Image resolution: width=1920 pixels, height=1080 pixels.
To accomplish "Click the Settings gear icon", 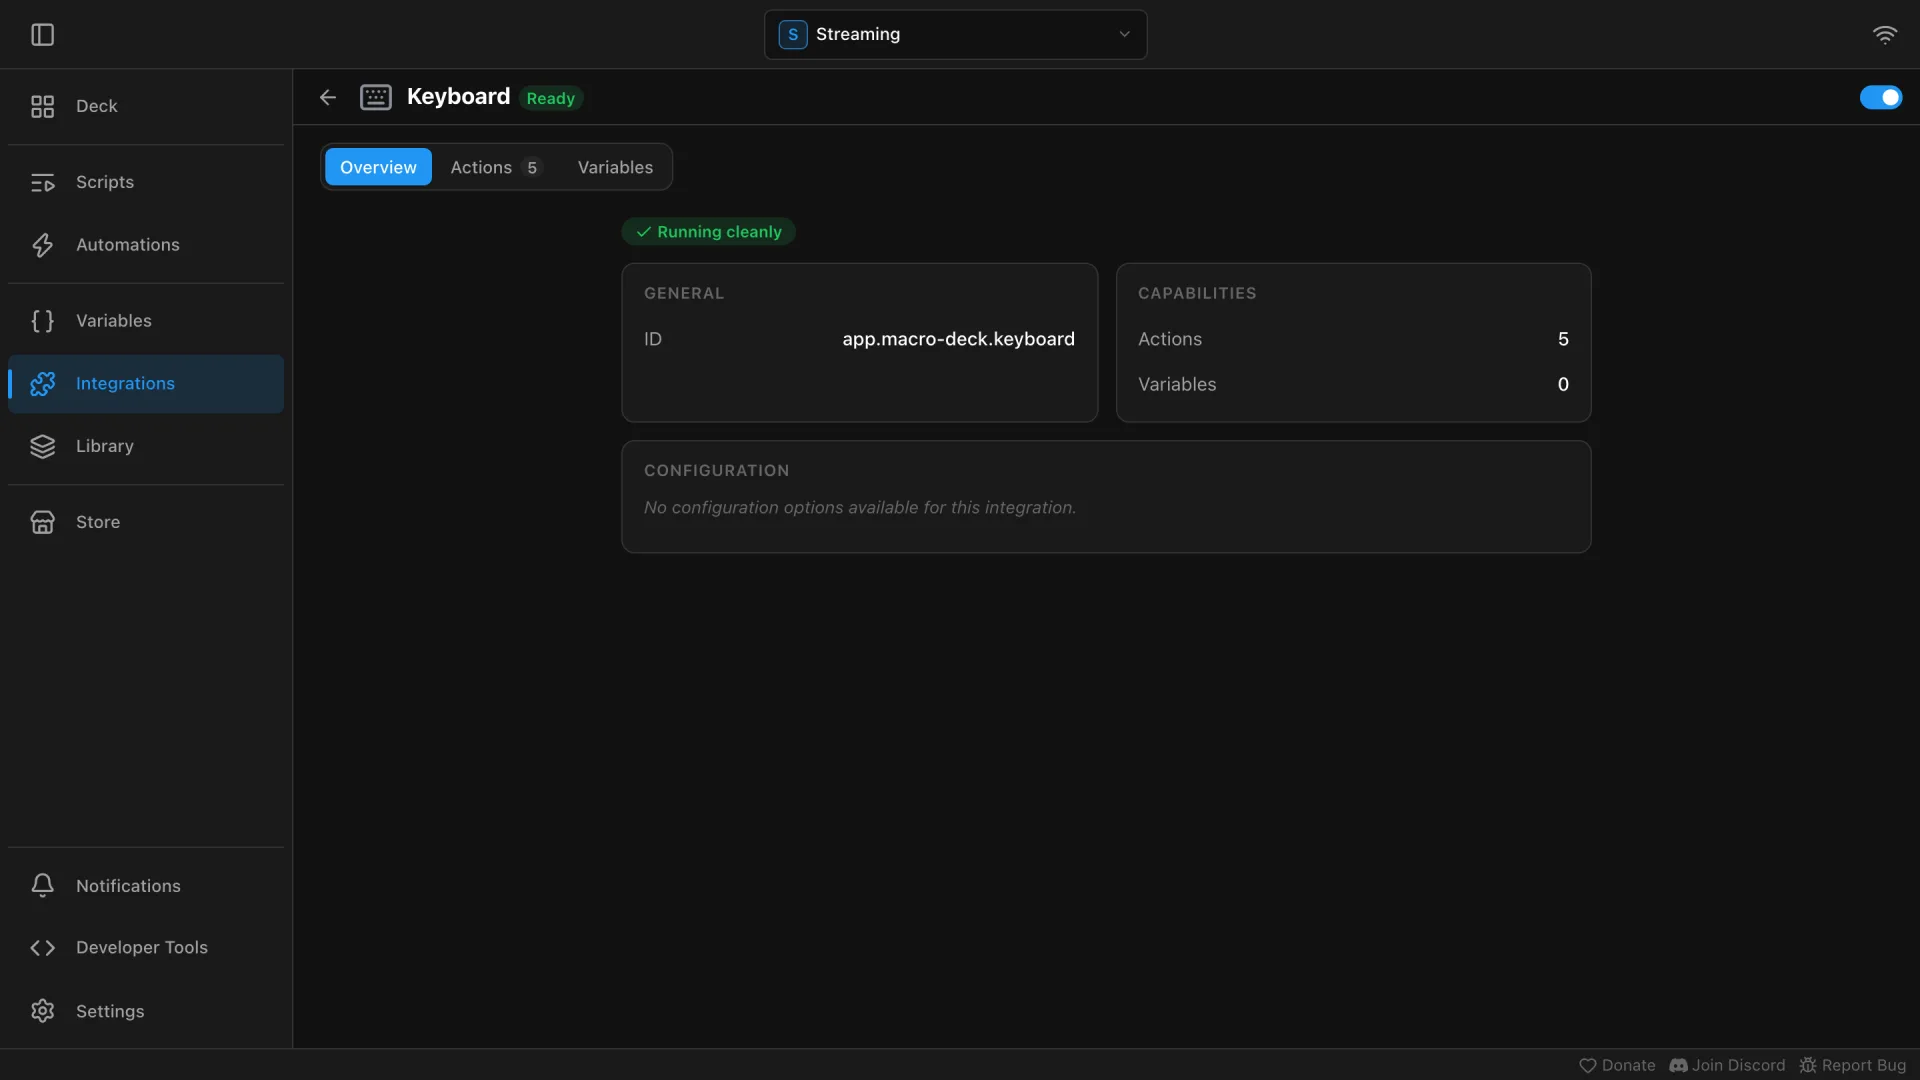I will 42,1011.
